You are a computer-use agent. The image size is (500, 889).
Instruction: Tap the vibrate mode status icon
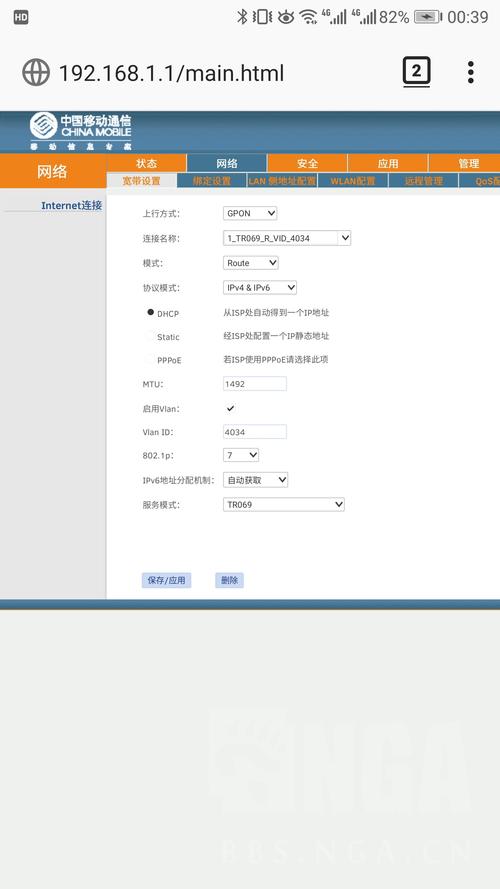(262, 17)
